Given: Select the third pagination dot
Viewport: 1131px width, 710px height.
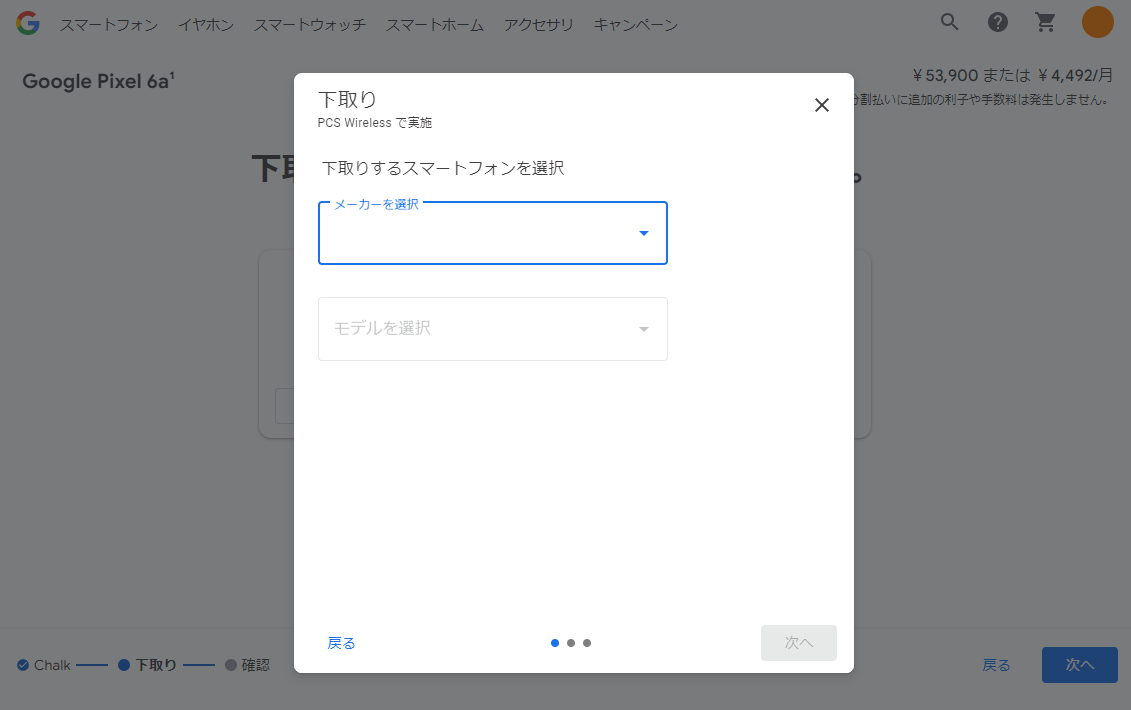Looking at the screenshot, I should 587,643.
